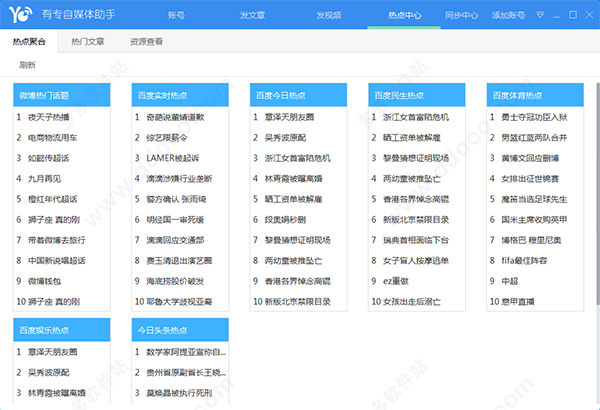Click 综艺限薪令 hot topic

tap(167, 137)
